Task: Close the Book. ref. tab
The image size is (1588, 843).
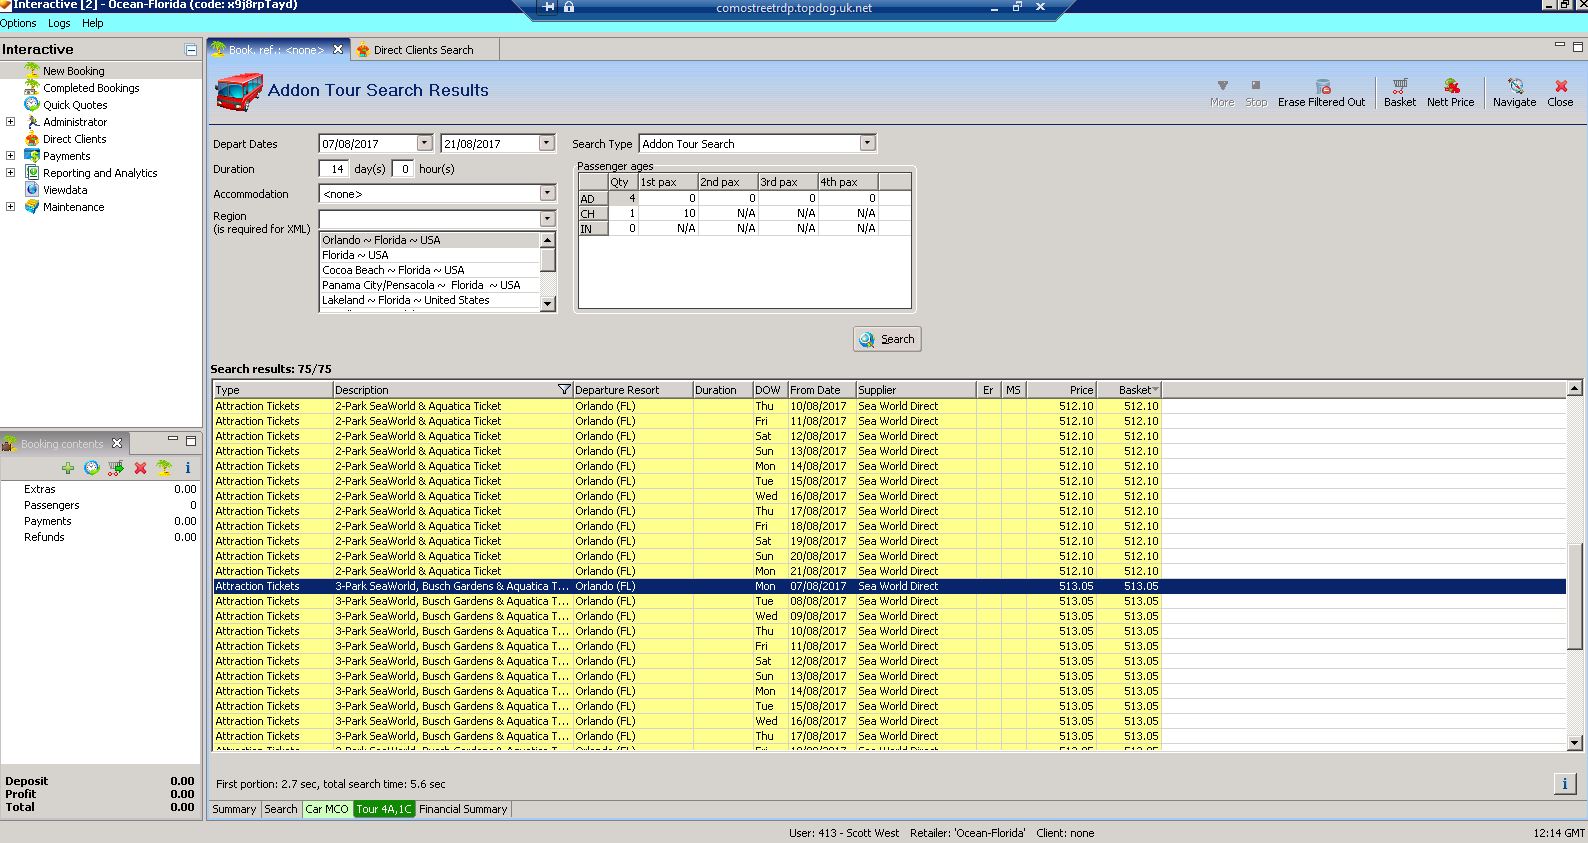Action: pos(338,49)
